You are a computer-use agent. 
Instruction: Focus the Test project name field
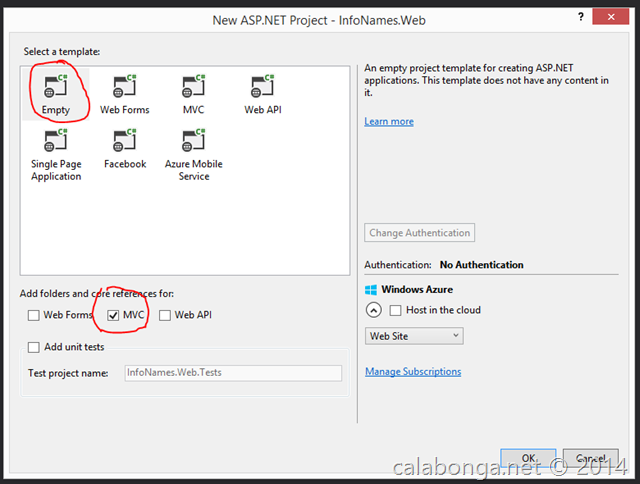point(233,373)
